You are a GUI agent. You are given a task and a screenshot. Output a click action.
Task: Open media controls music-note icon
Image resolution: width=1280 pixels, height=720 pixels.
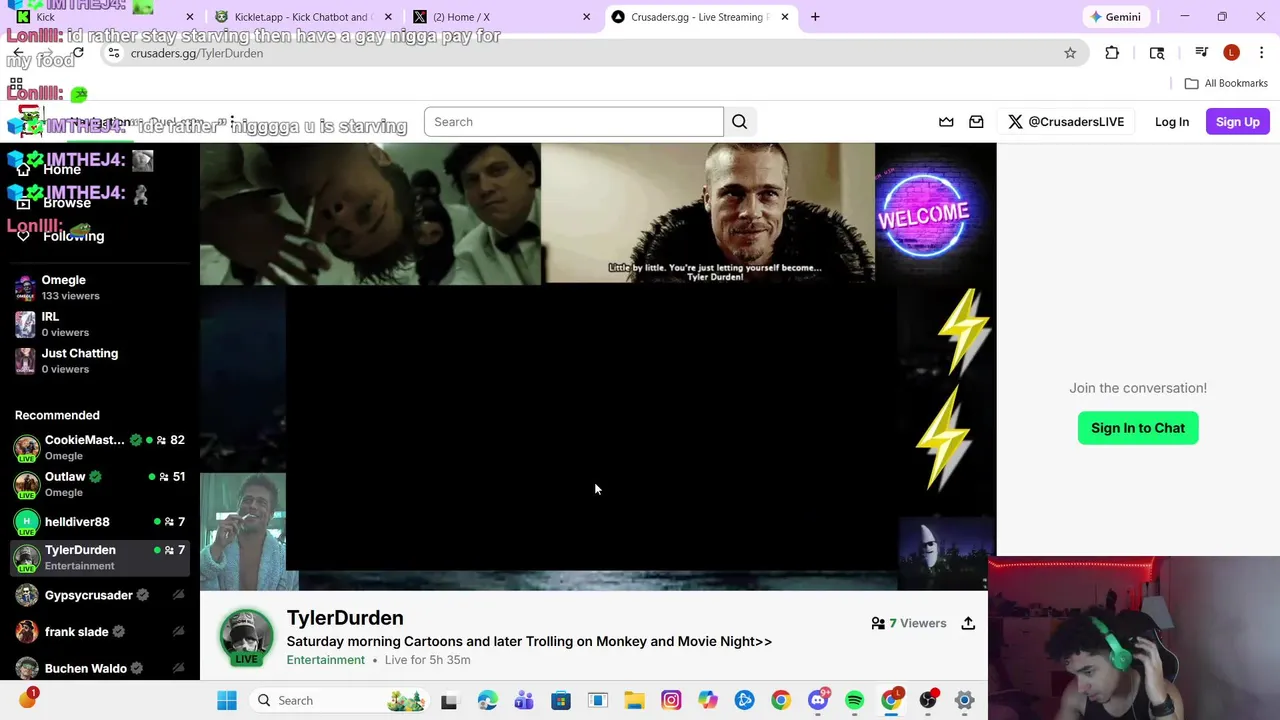1202,53
